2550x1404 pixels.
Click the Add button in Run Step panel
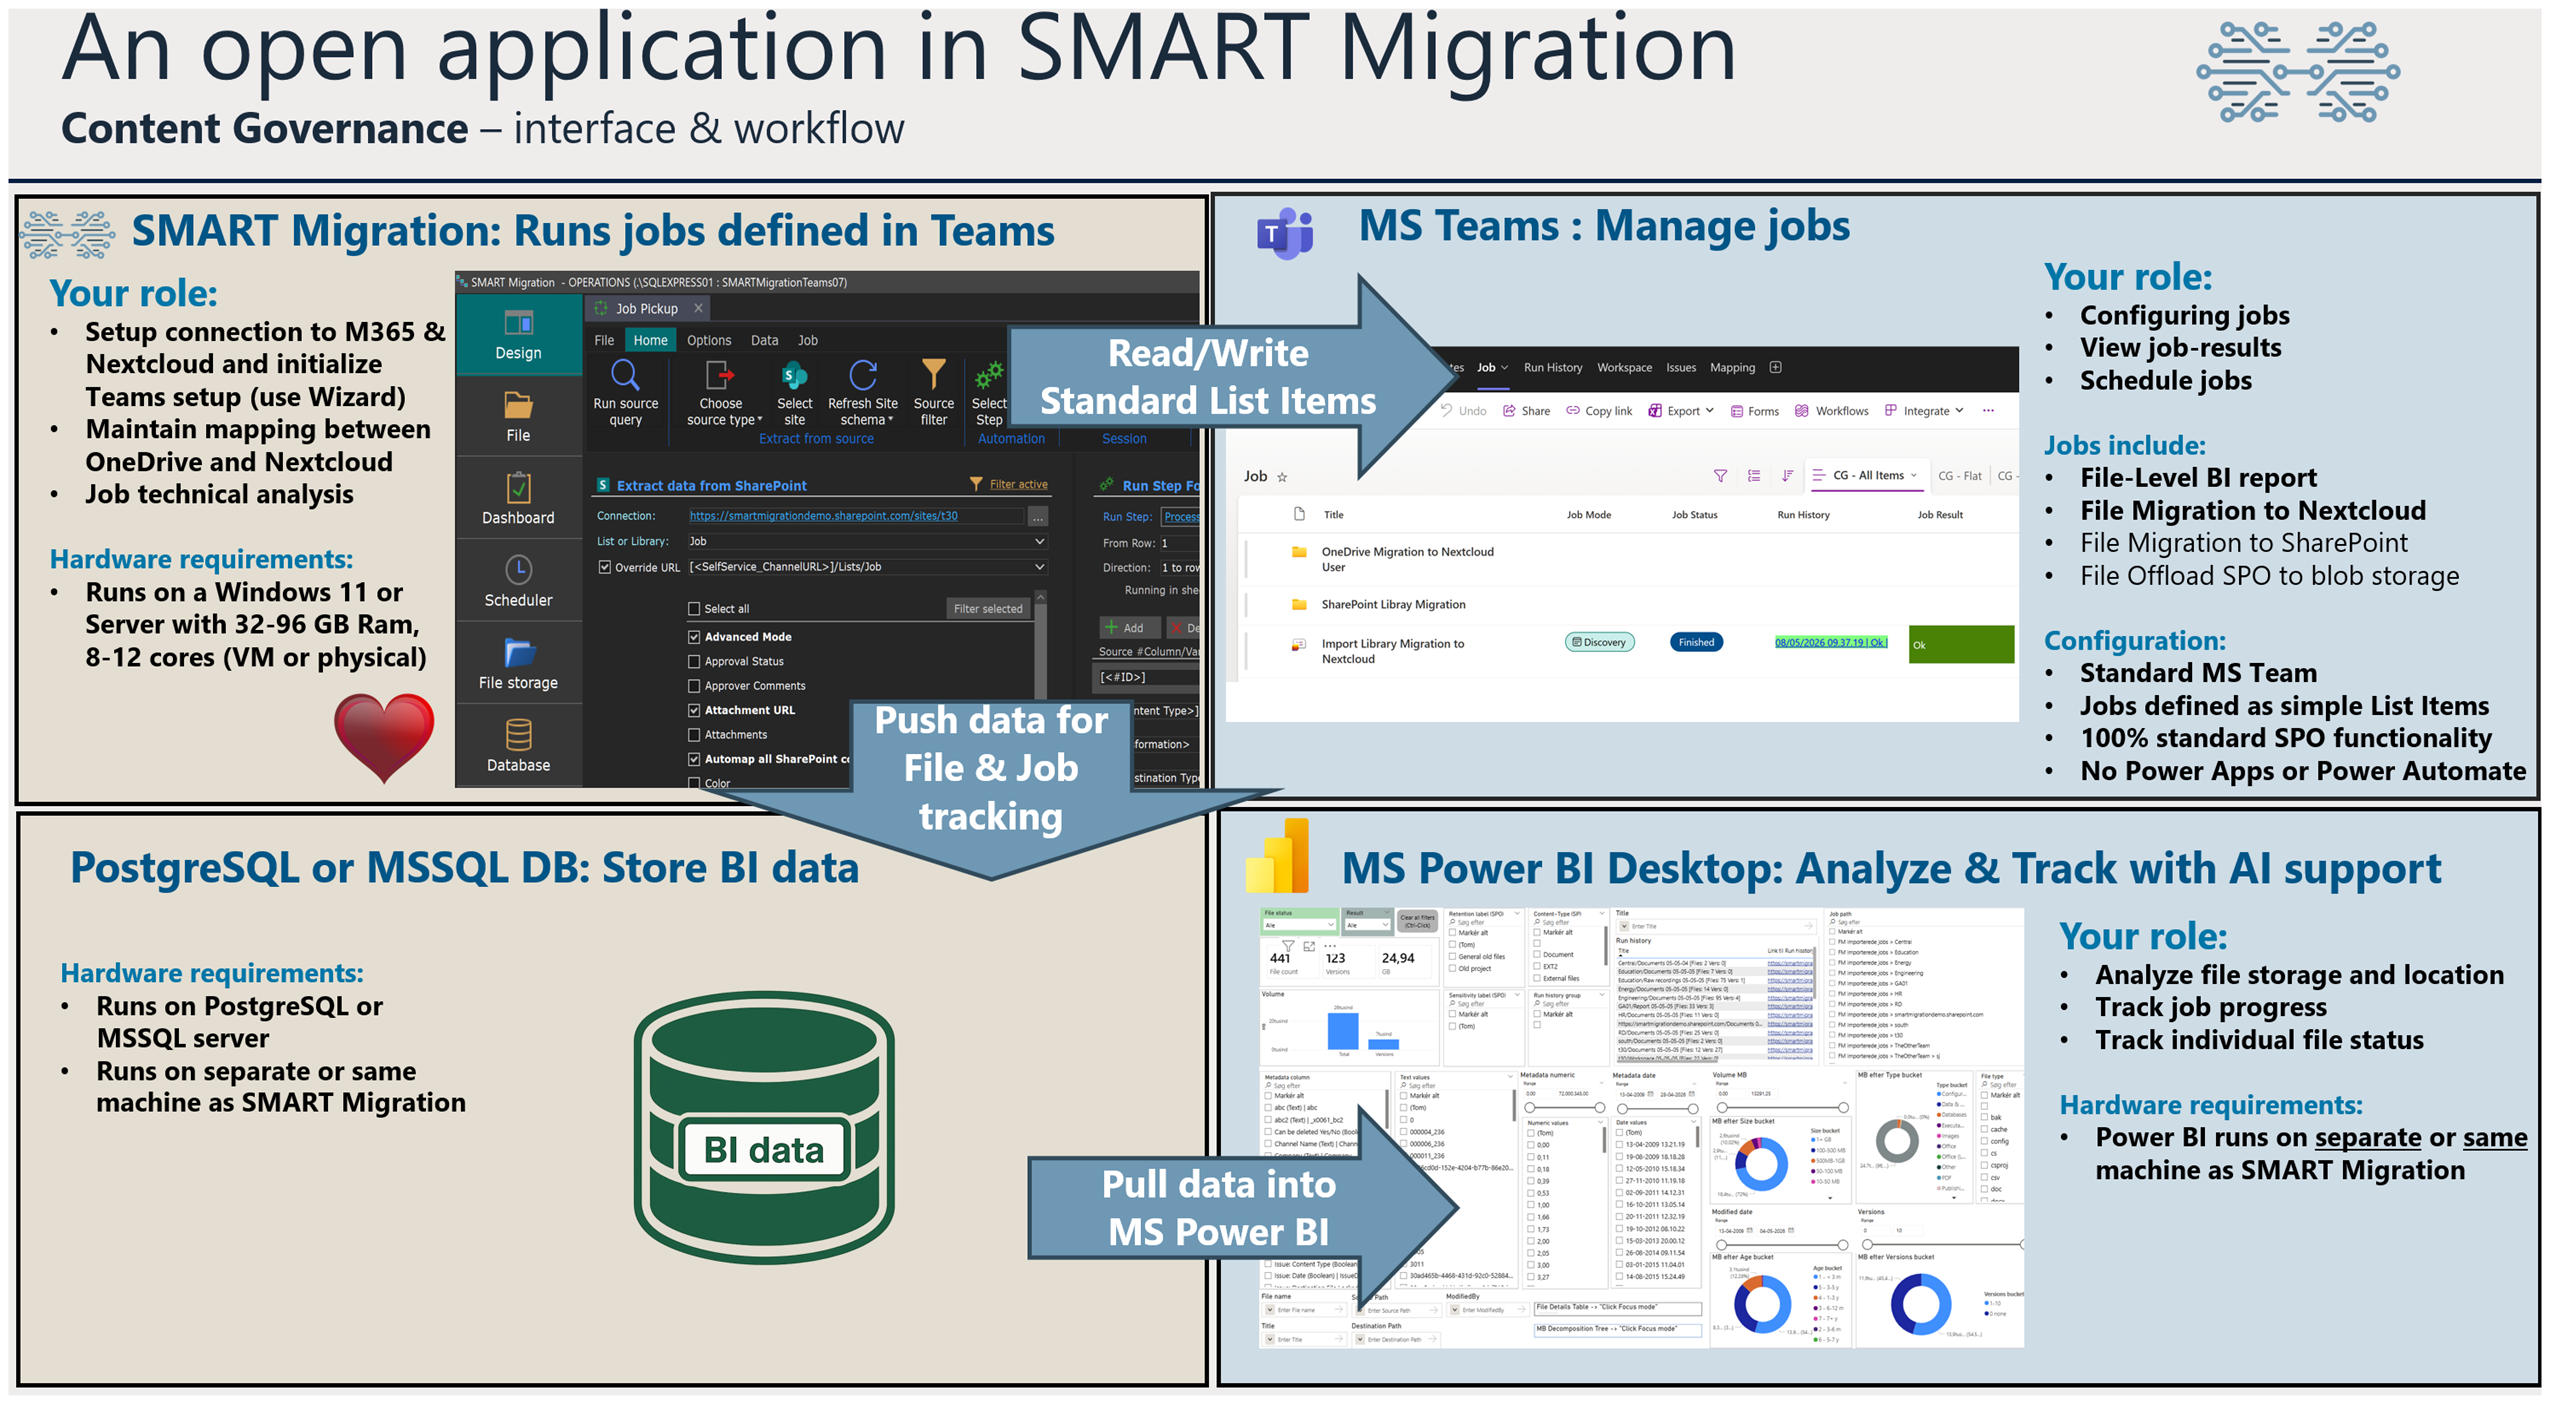(1129, 627)
